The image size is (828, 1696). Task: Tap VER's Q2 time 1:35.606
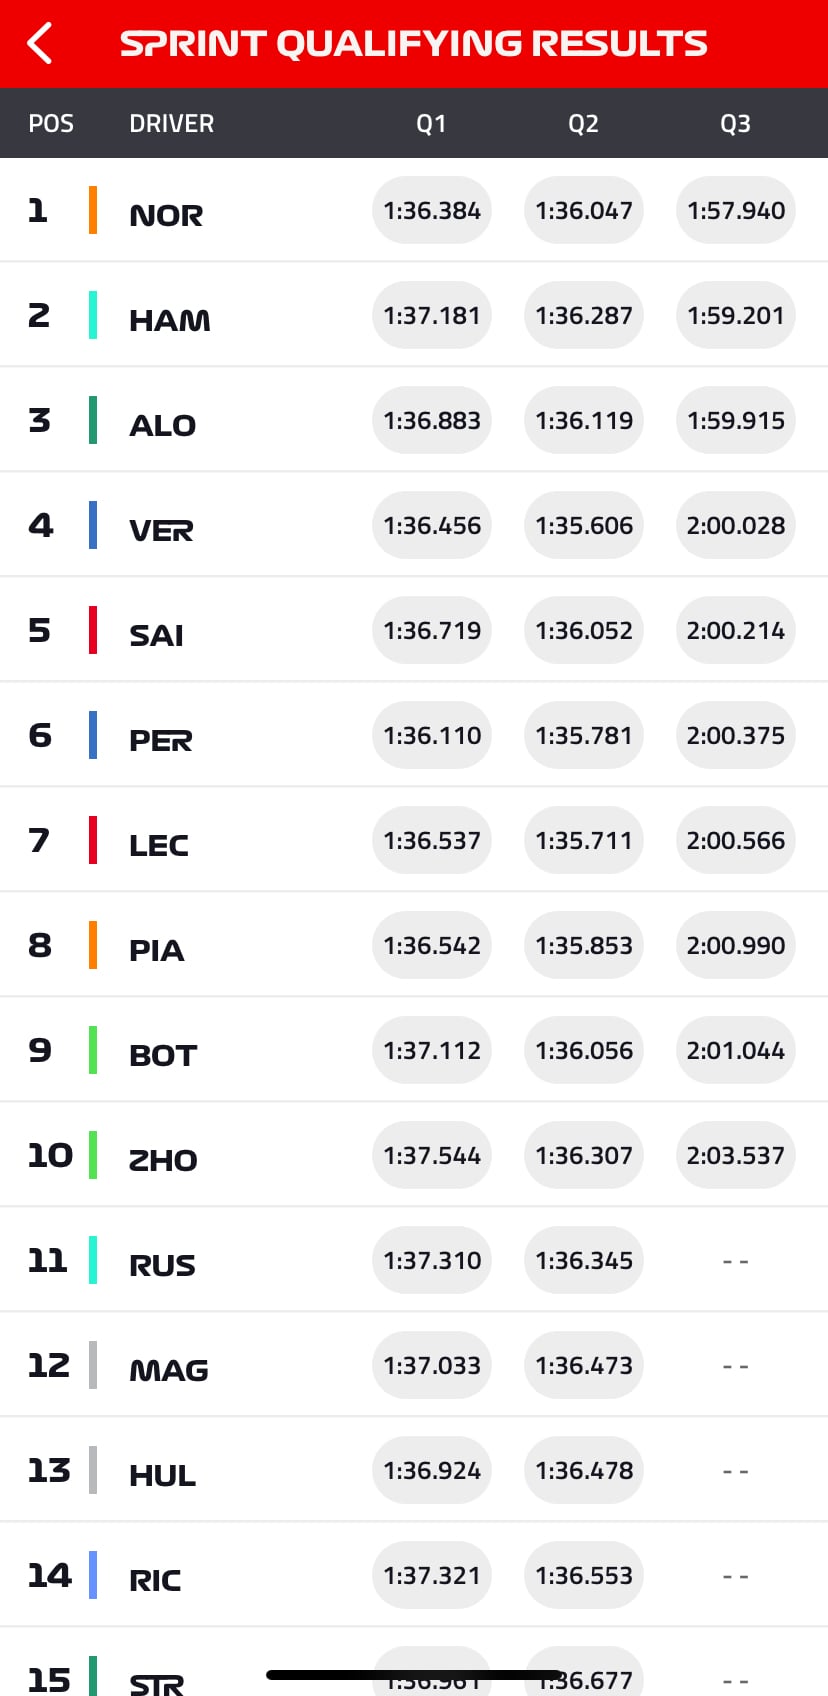point(584,525)
